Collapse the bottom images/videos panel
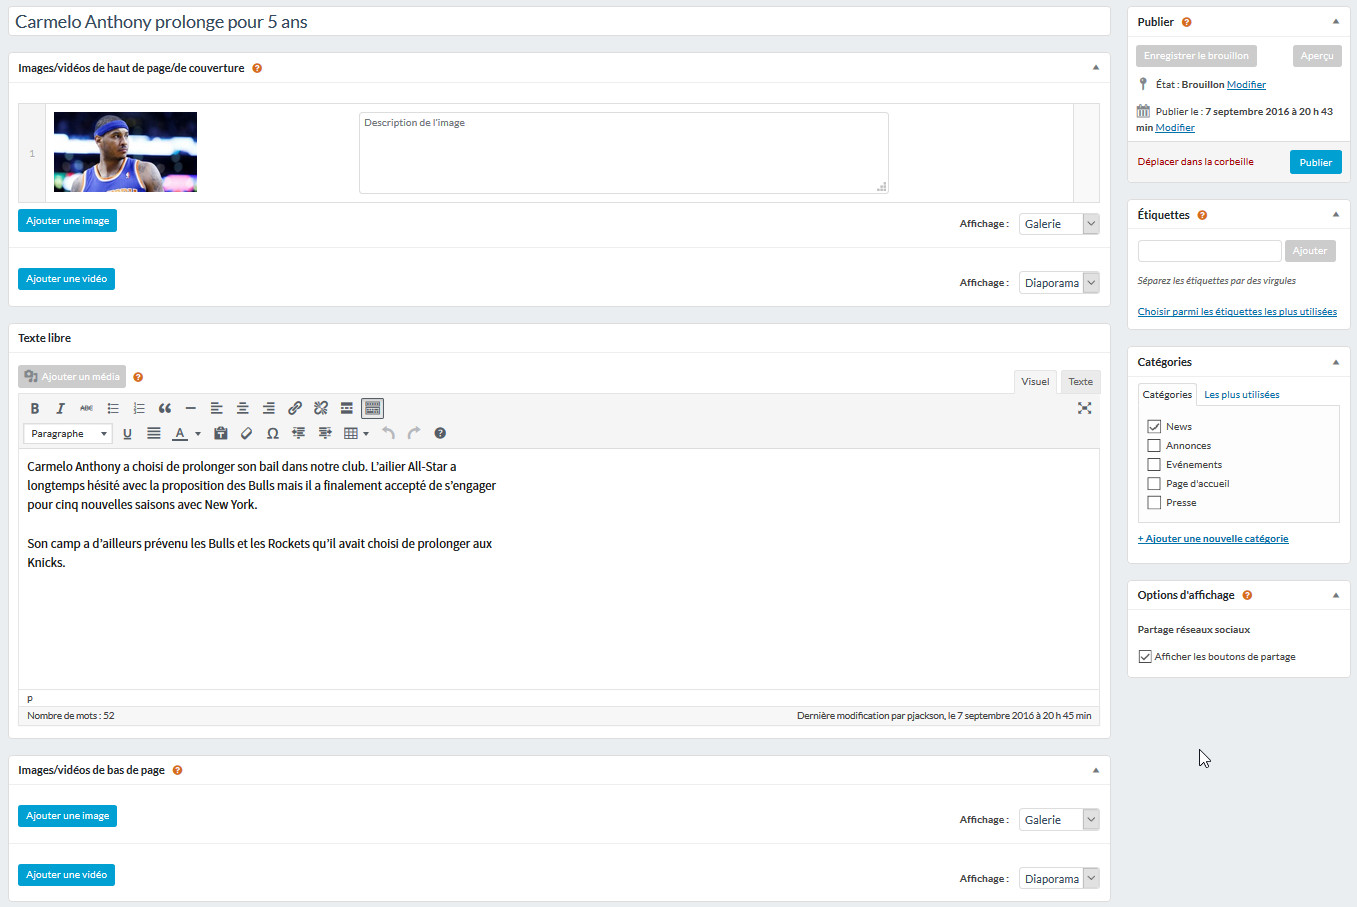1357x907 pixels. [1095, 770]
